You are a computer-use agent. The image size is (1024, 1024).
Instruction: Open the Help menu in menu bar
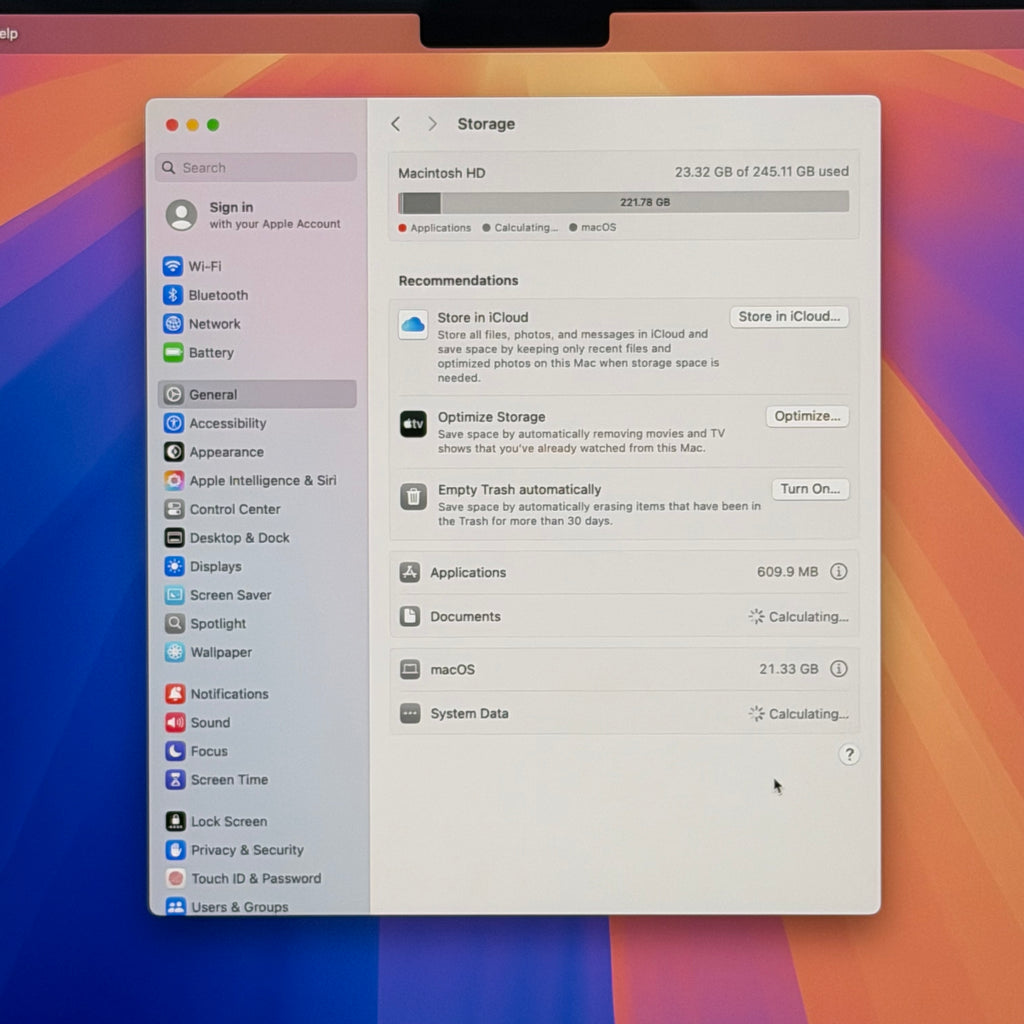[x=8, y=33]
